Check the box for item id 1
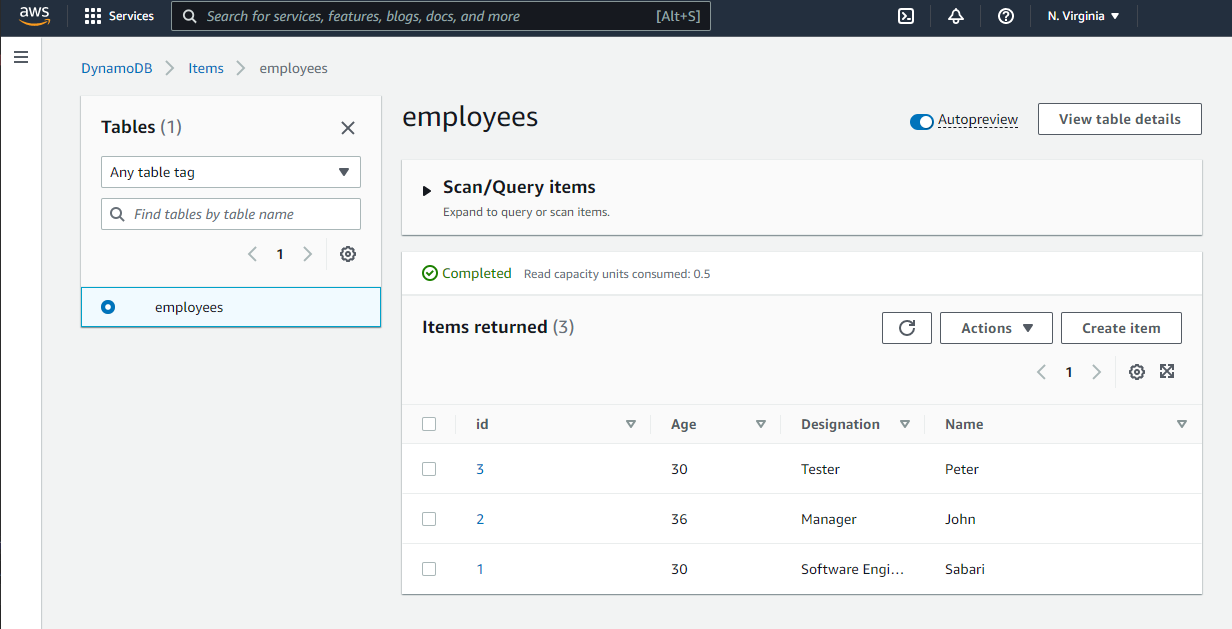Screen dimensions: 1232x629 pyautogui.click(x=429, y=569)
